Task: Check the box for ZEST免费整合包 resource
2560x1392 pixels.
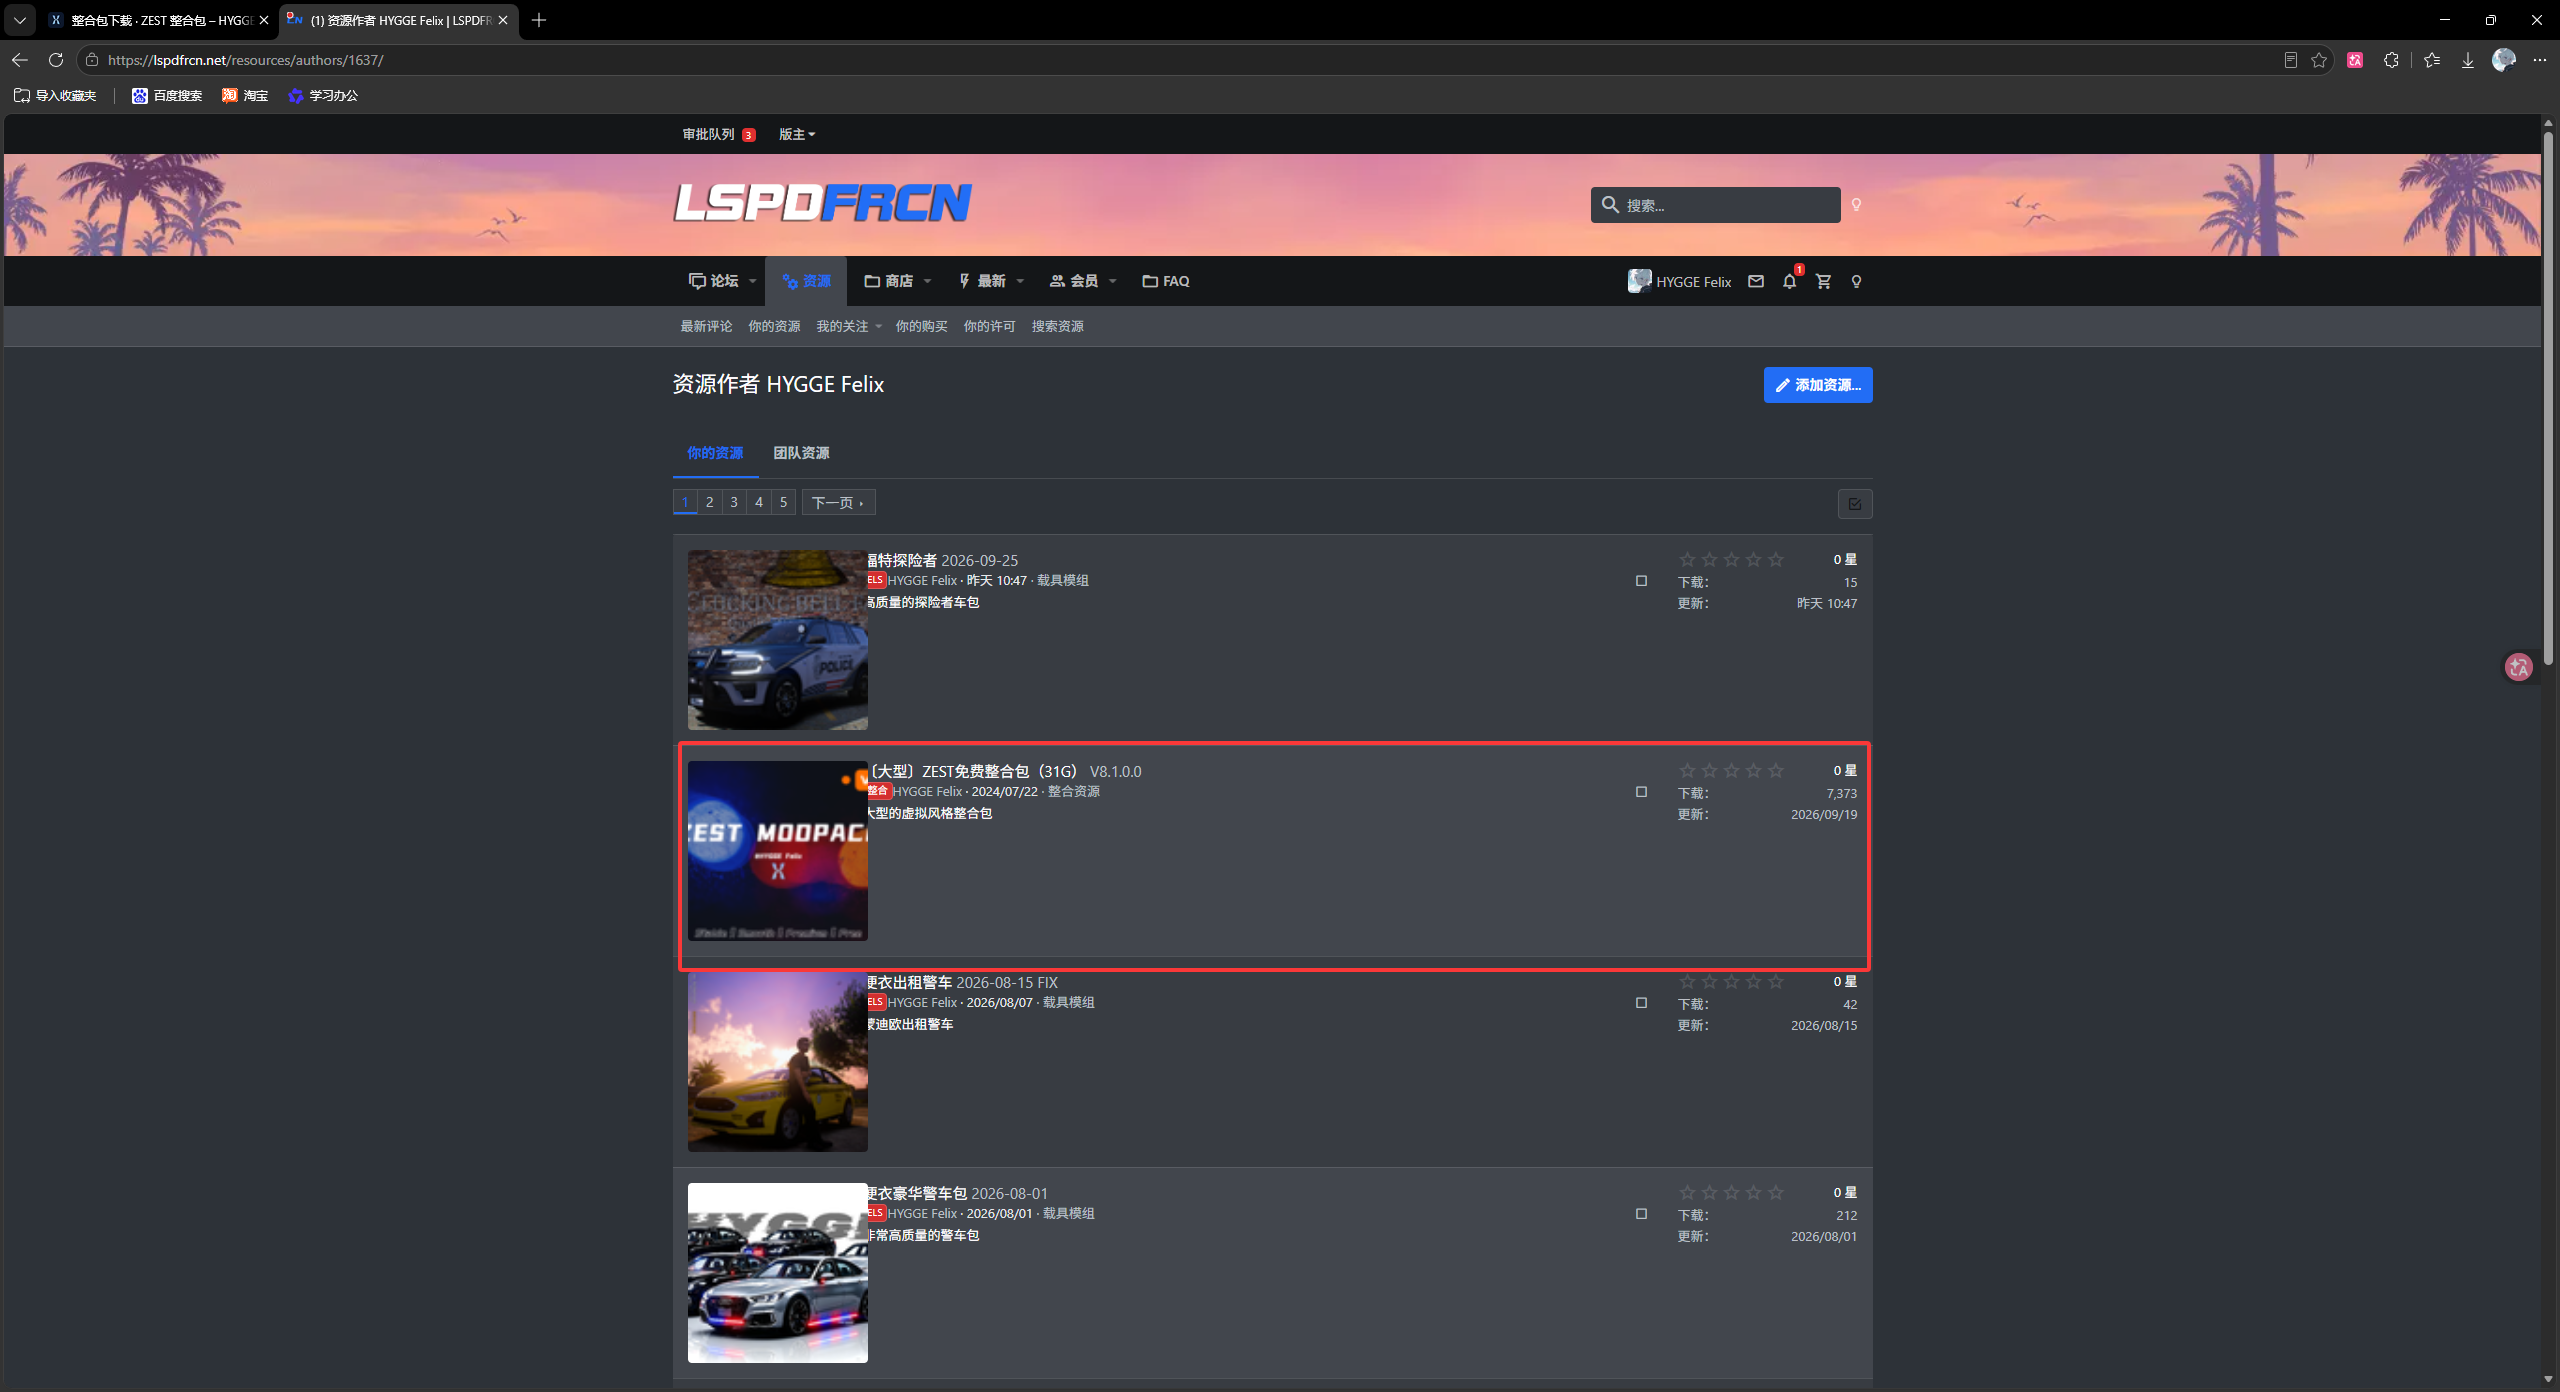Action: [1641, 792]
